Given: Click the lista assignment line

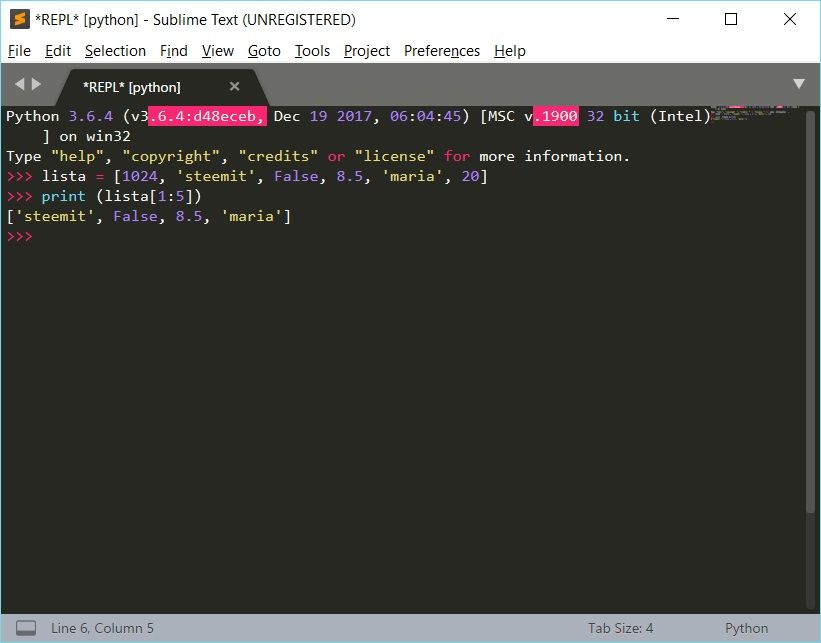Looking at the screenshot, I should [247, 176].
